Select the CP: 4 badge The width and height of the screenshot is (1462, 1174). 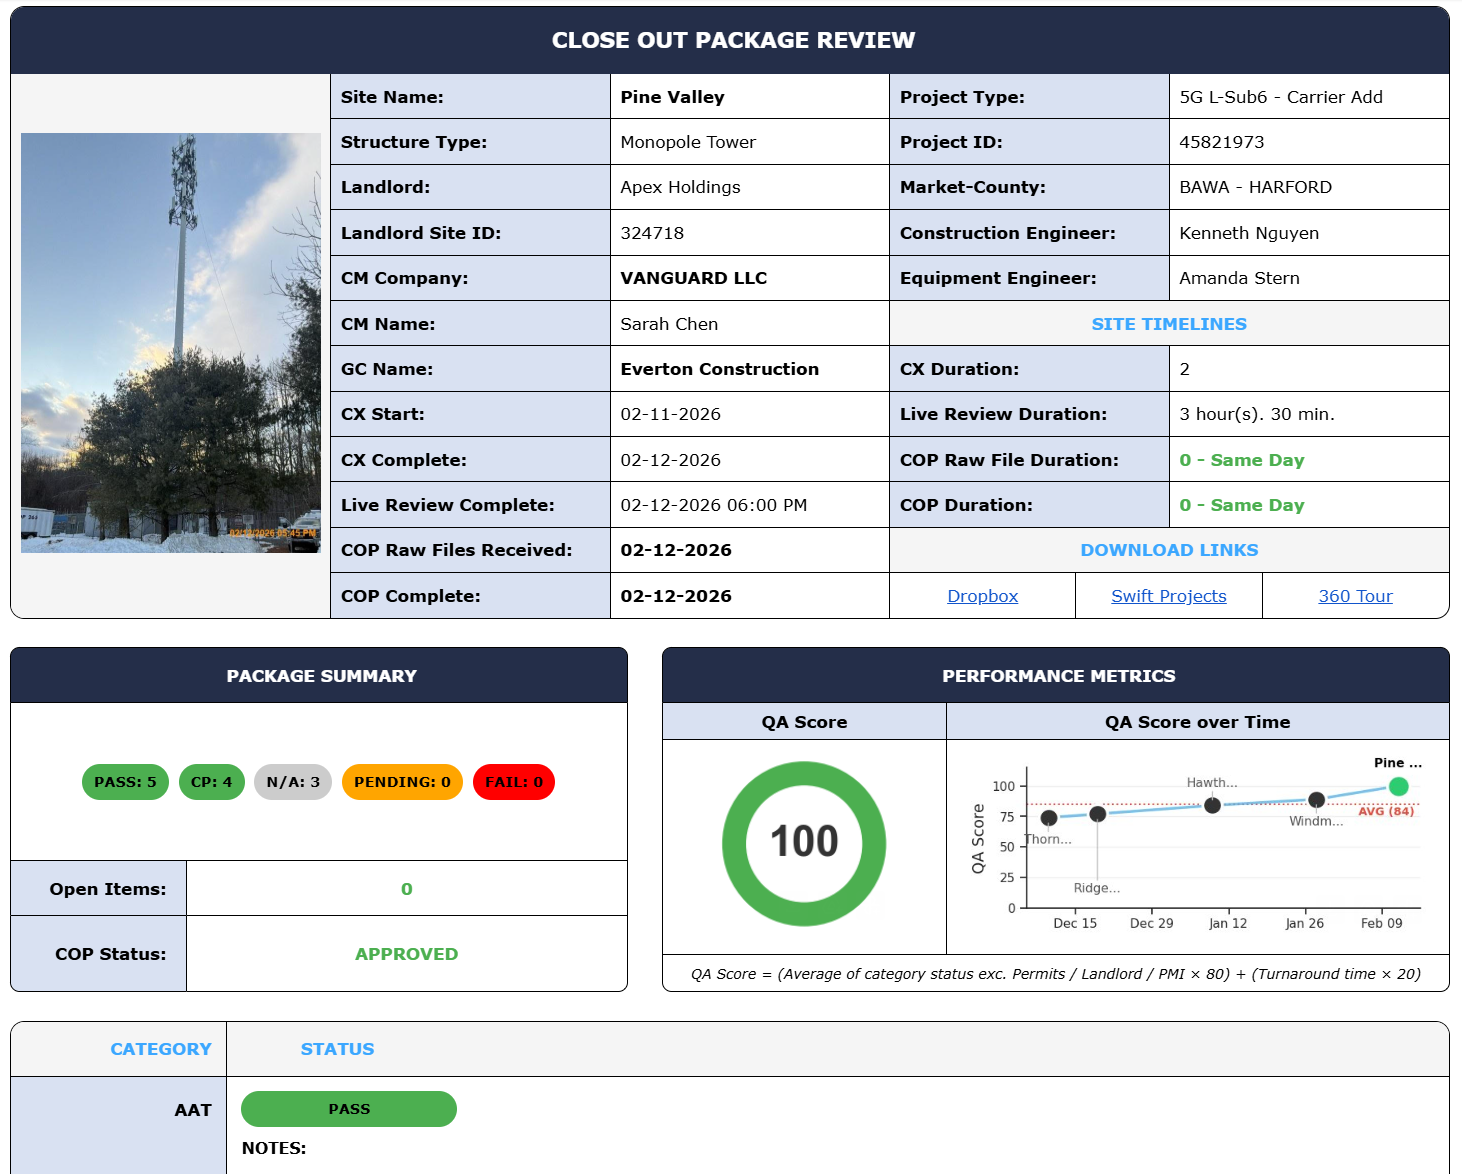pos(211,782)
